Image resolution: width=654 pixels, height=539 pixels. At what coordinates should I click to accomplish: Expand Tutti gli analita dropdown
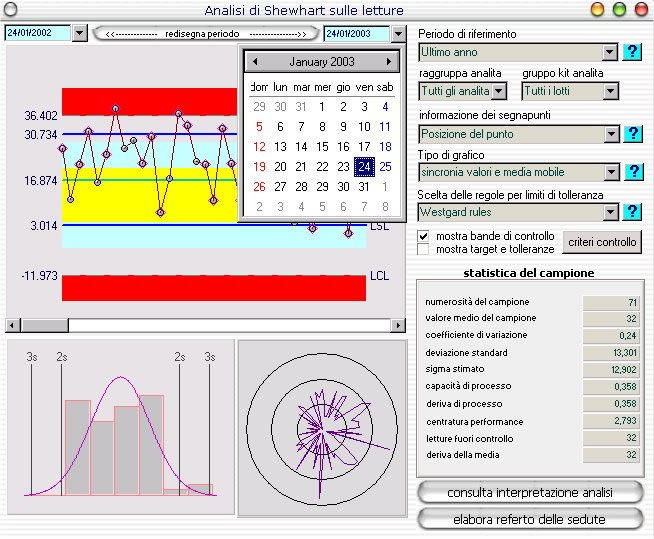point(499,91)
